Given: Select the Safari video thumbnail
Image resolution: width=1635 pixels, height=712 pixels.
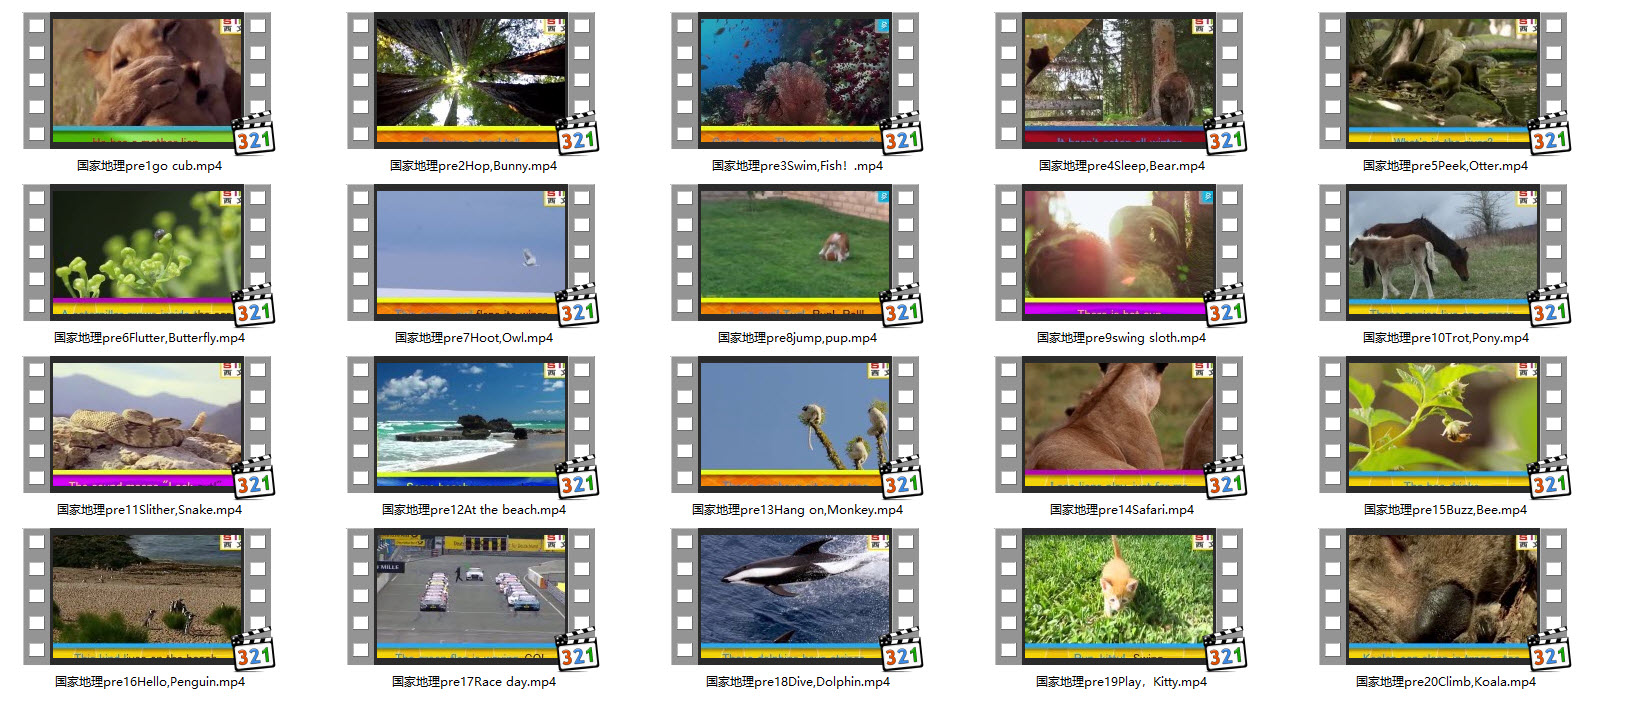Looking at the screenshot, I should (x=1120, y=426).
